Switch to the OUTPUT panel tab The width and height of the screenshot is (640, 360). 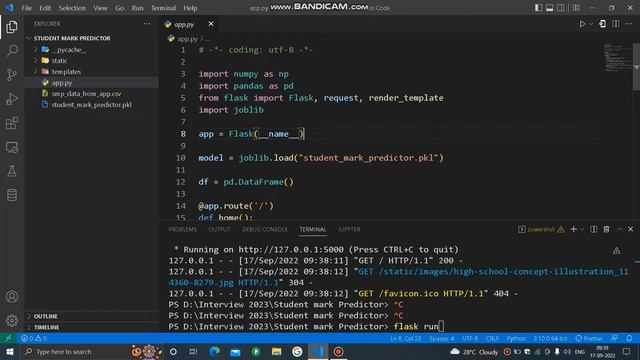coord(219,229)
